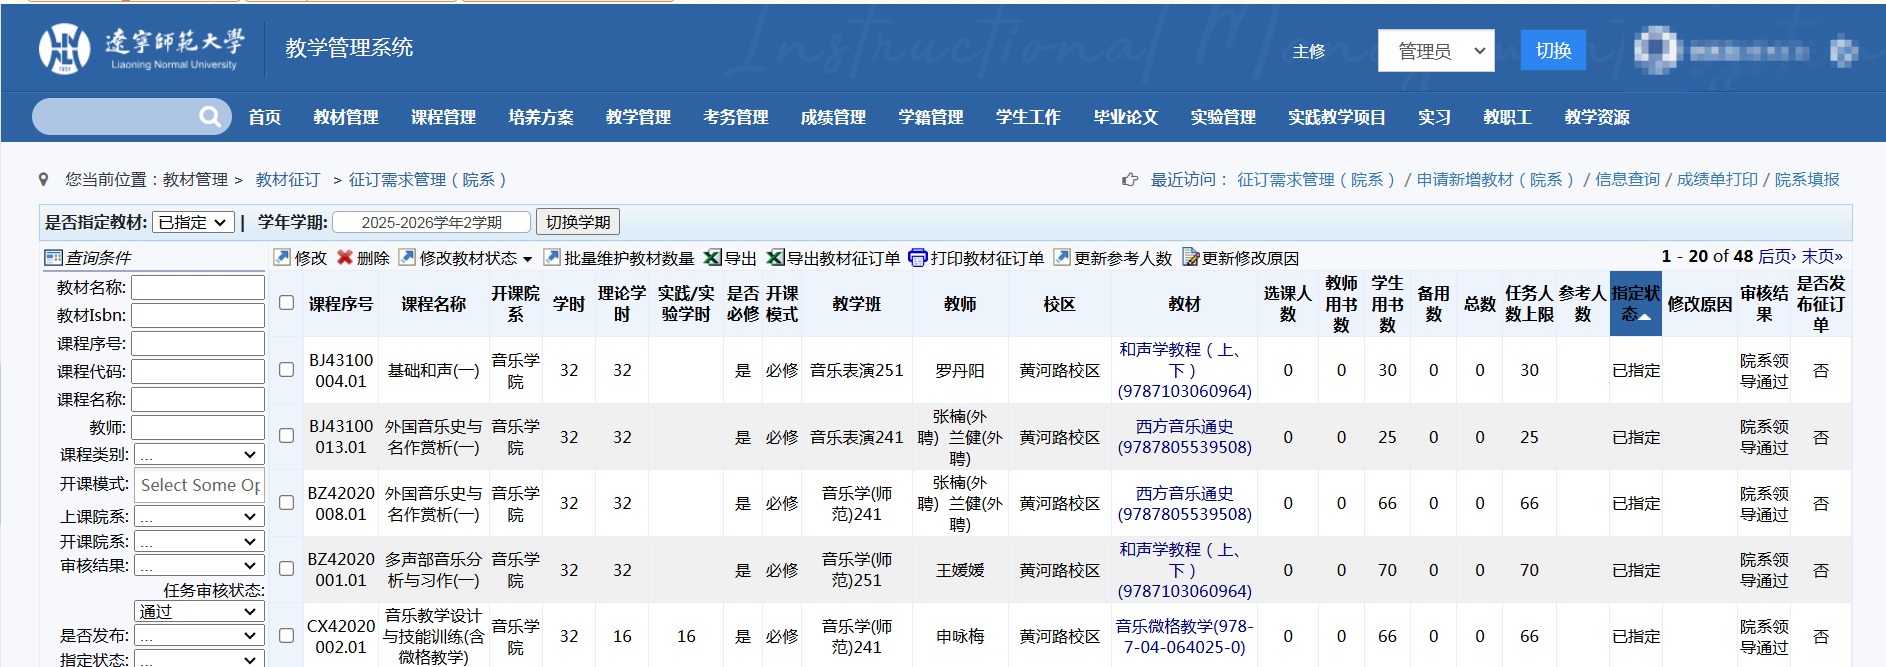Click the 打印教材征订单 printer icon

point(917,258)
